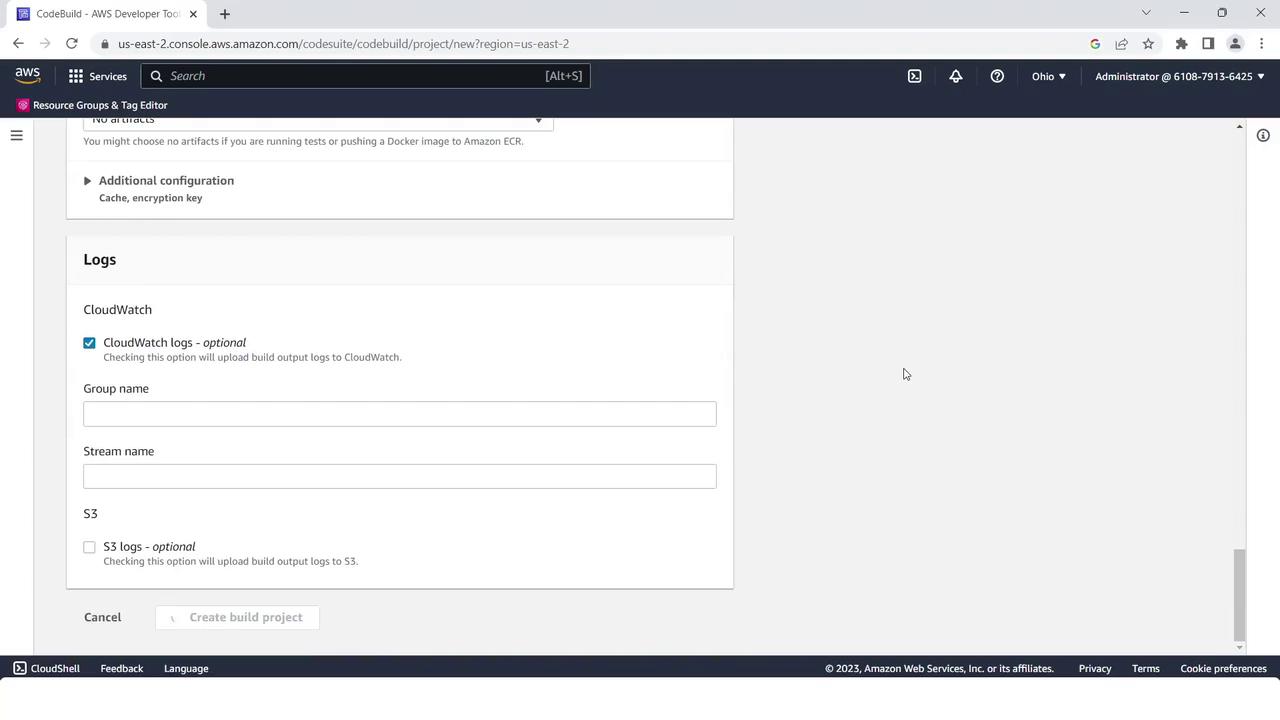Uncheck the CloudWatch logs checkbox
Screen dimensions: 1280x720
[89, 343]
